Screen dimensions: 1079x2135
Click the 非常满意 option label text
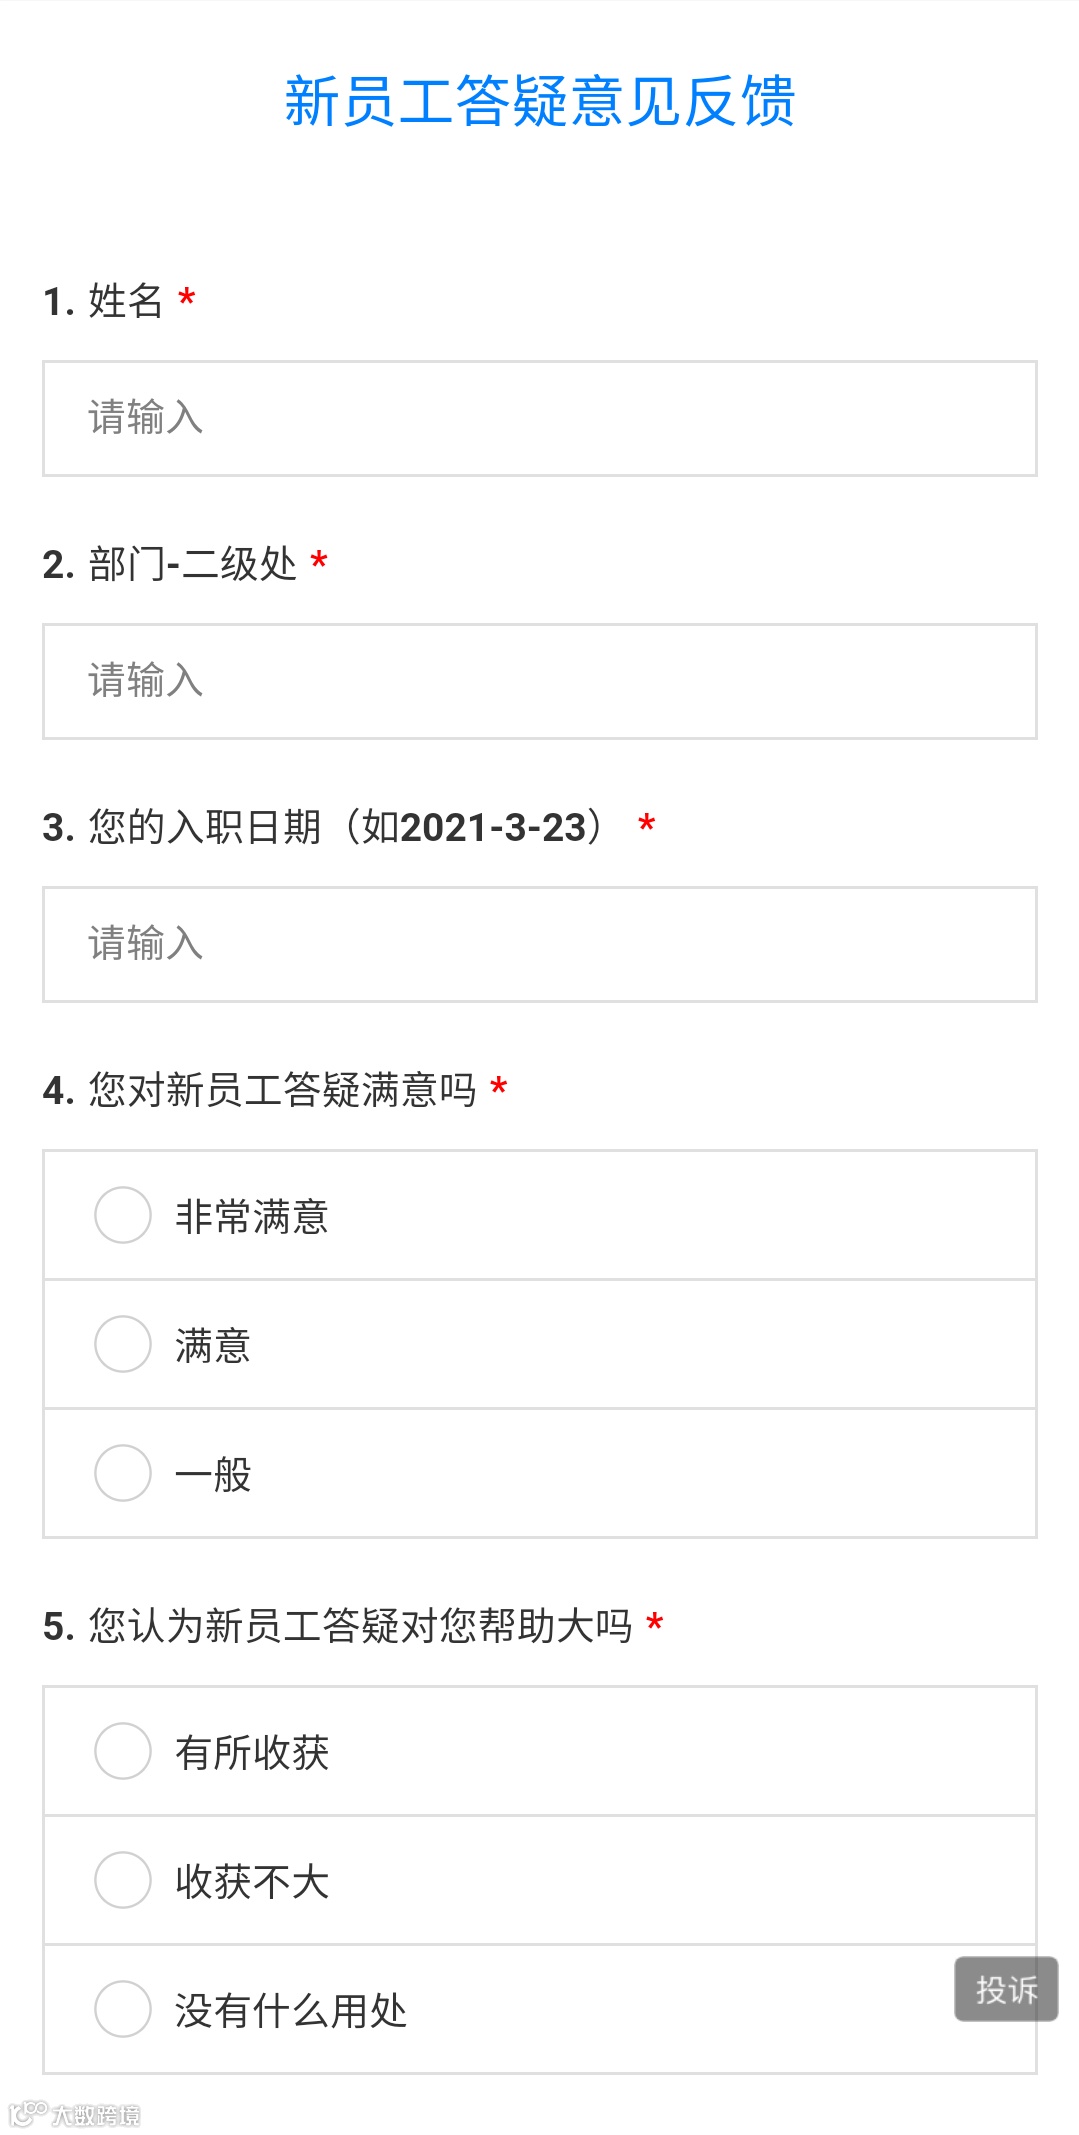[x=252, y=1217]
